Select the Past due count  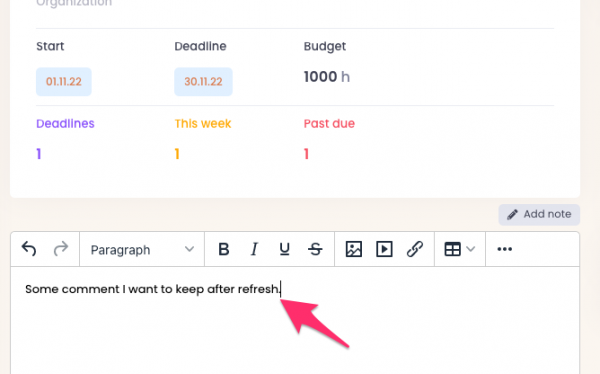tap(306, 154)
